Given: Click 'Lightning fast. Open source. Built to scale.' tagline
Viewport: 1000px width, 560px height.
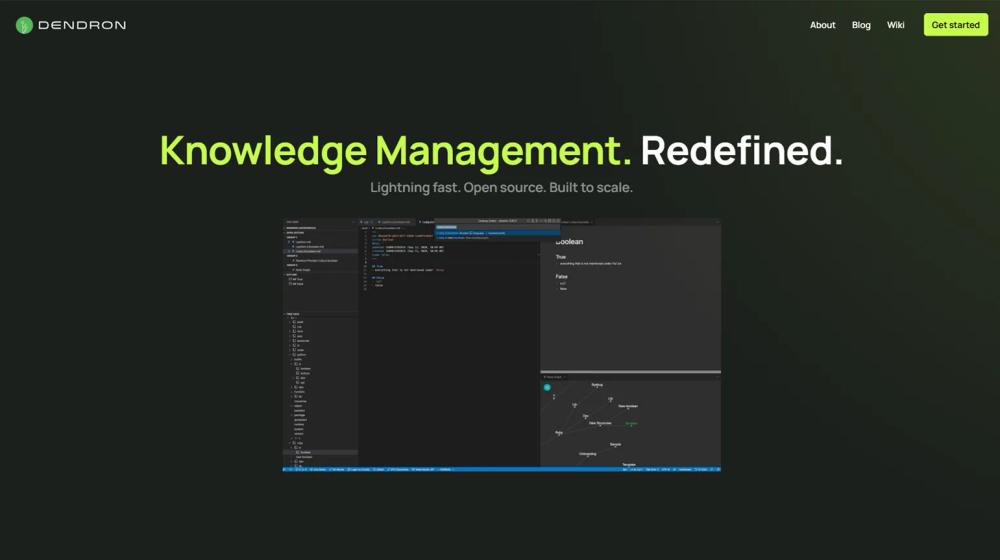Looking at the screenshot, I should (x=501, y=188).
